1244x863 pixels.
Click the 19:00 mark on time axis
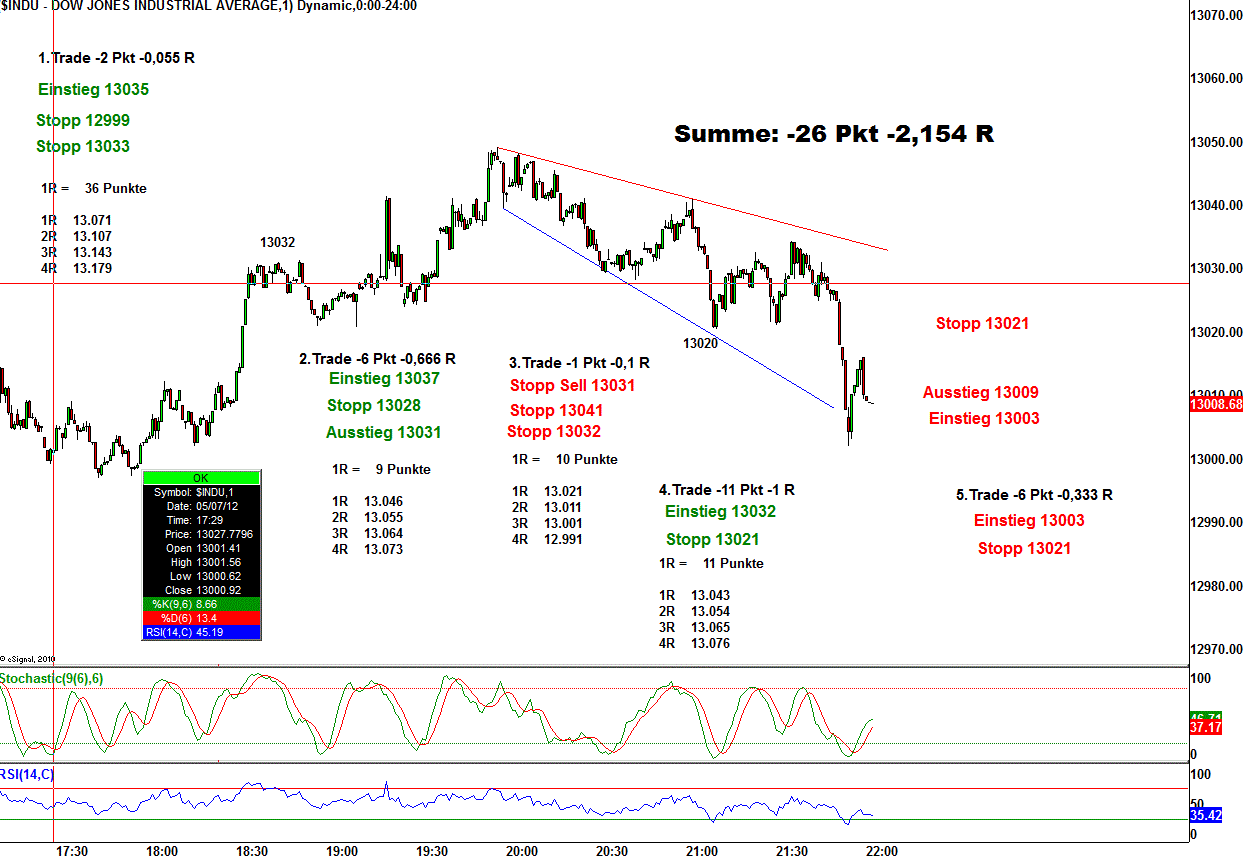coord(342,851)
